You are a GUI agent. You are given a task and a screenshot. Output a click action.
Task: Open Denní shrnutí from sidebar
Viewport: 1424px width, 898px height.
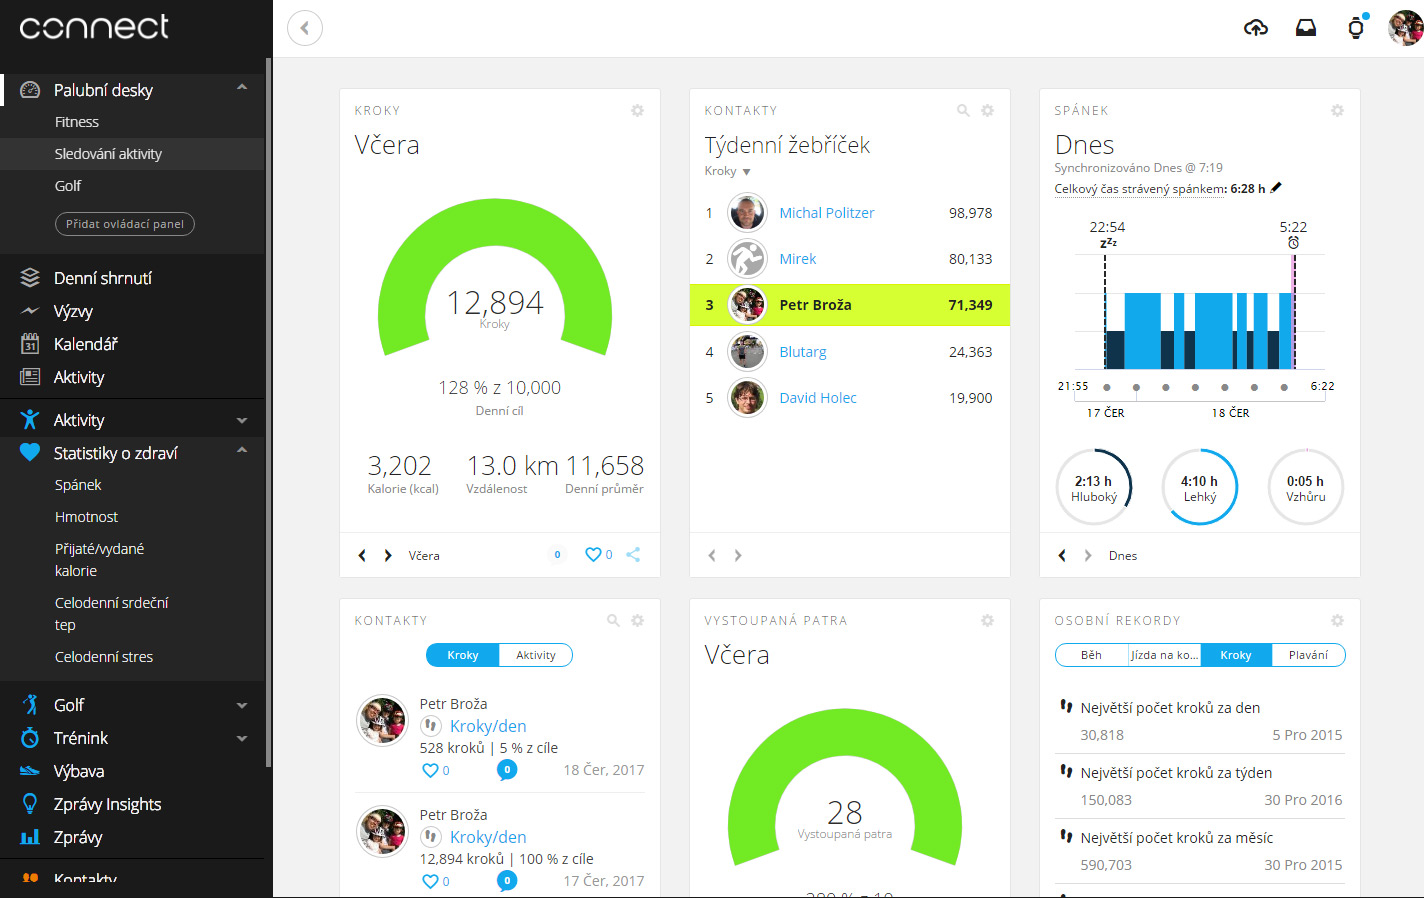click(102, 278)
